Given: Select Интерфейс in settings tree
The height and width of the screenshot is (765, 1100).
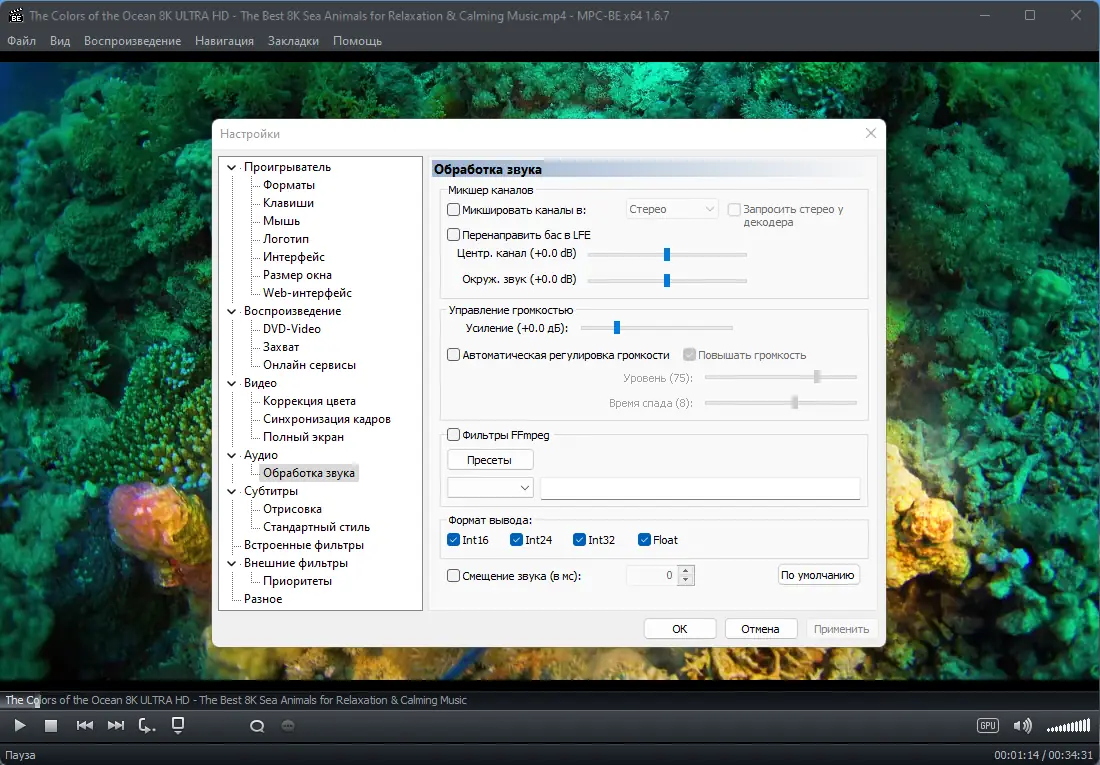Looking at the screenshot, I should pos(294,257).
